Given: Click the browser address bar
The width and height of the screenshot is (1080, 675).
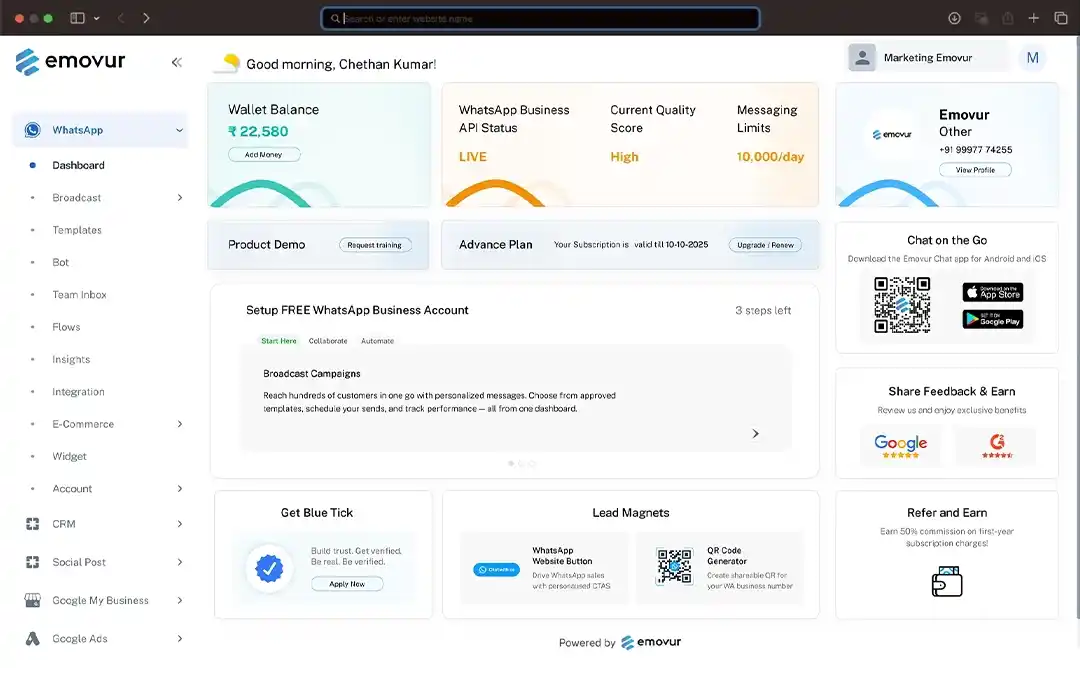Looking at the screenshot, I should point(540,18).
